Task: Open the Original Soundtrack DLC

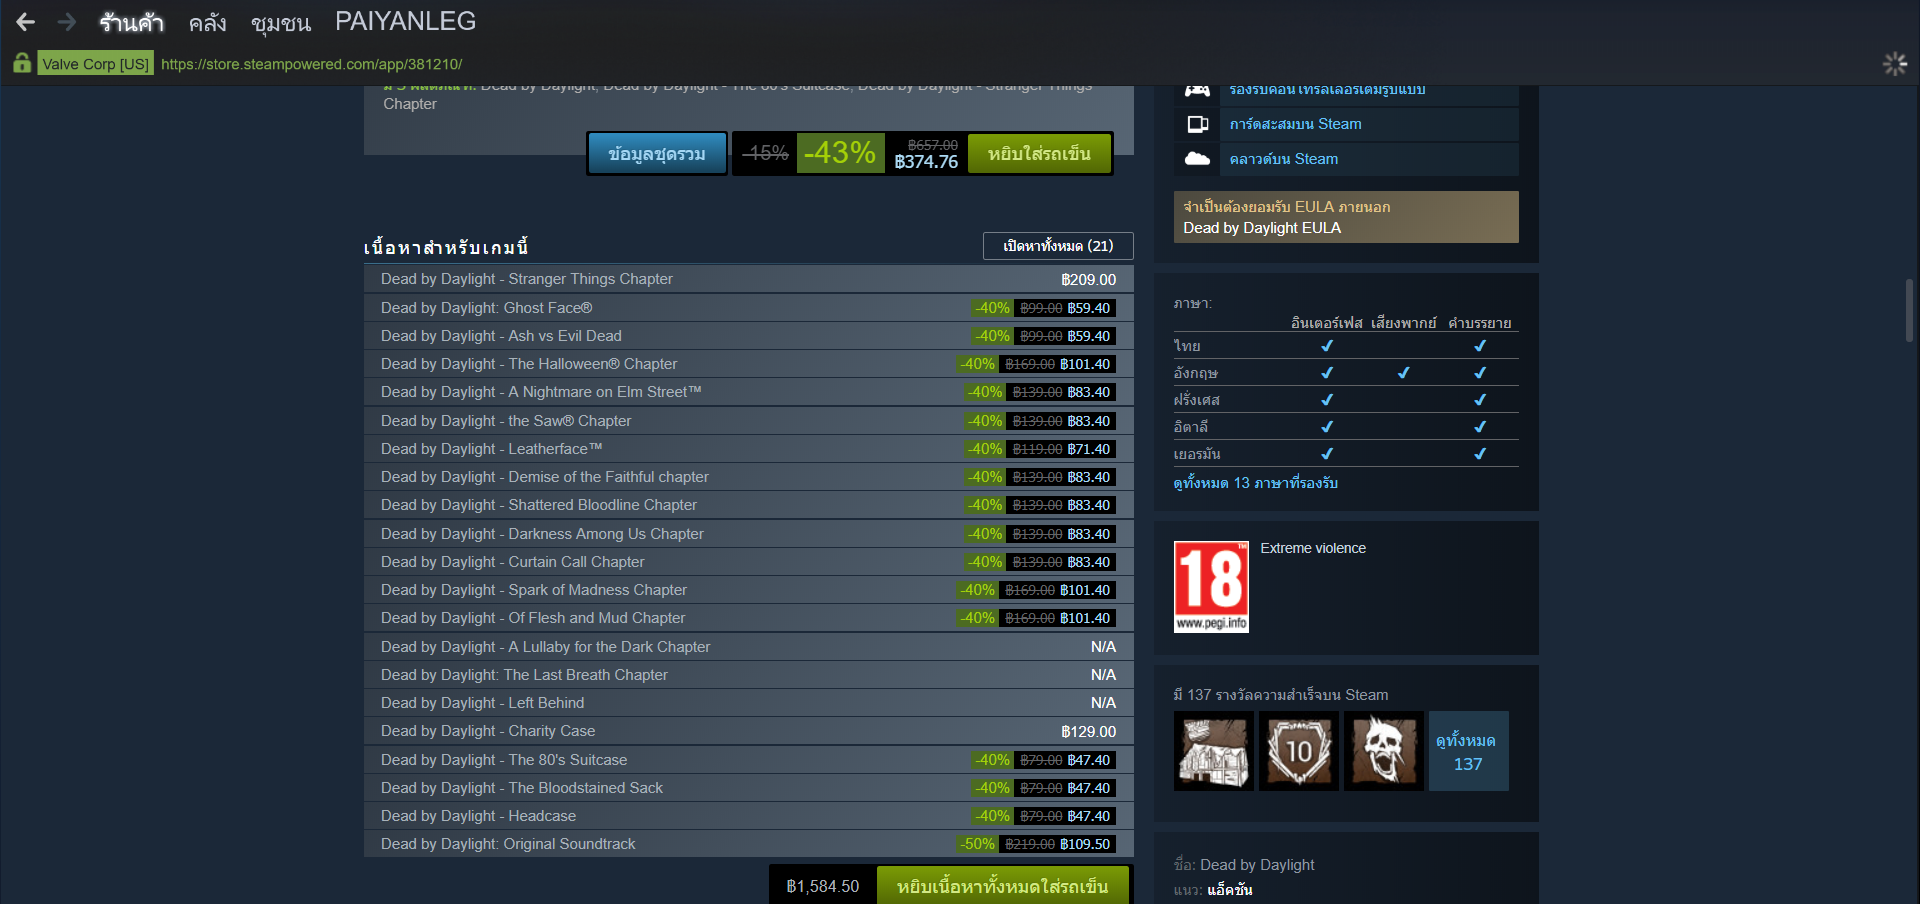Action: [749, 844]
